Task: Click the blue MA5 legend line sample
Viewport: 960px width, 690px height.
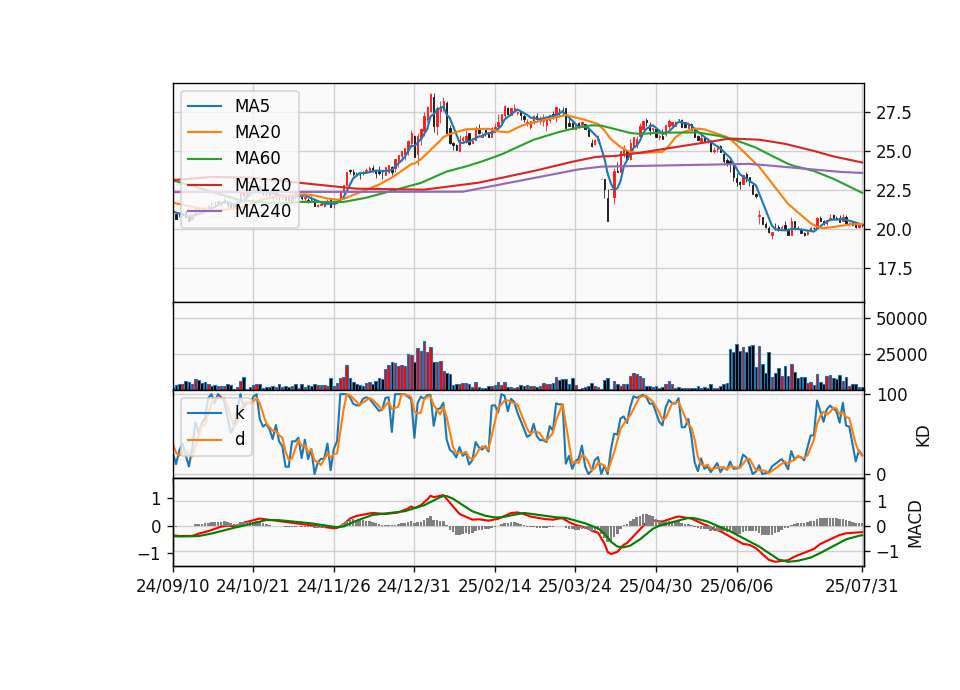Action: coord(204,107)
